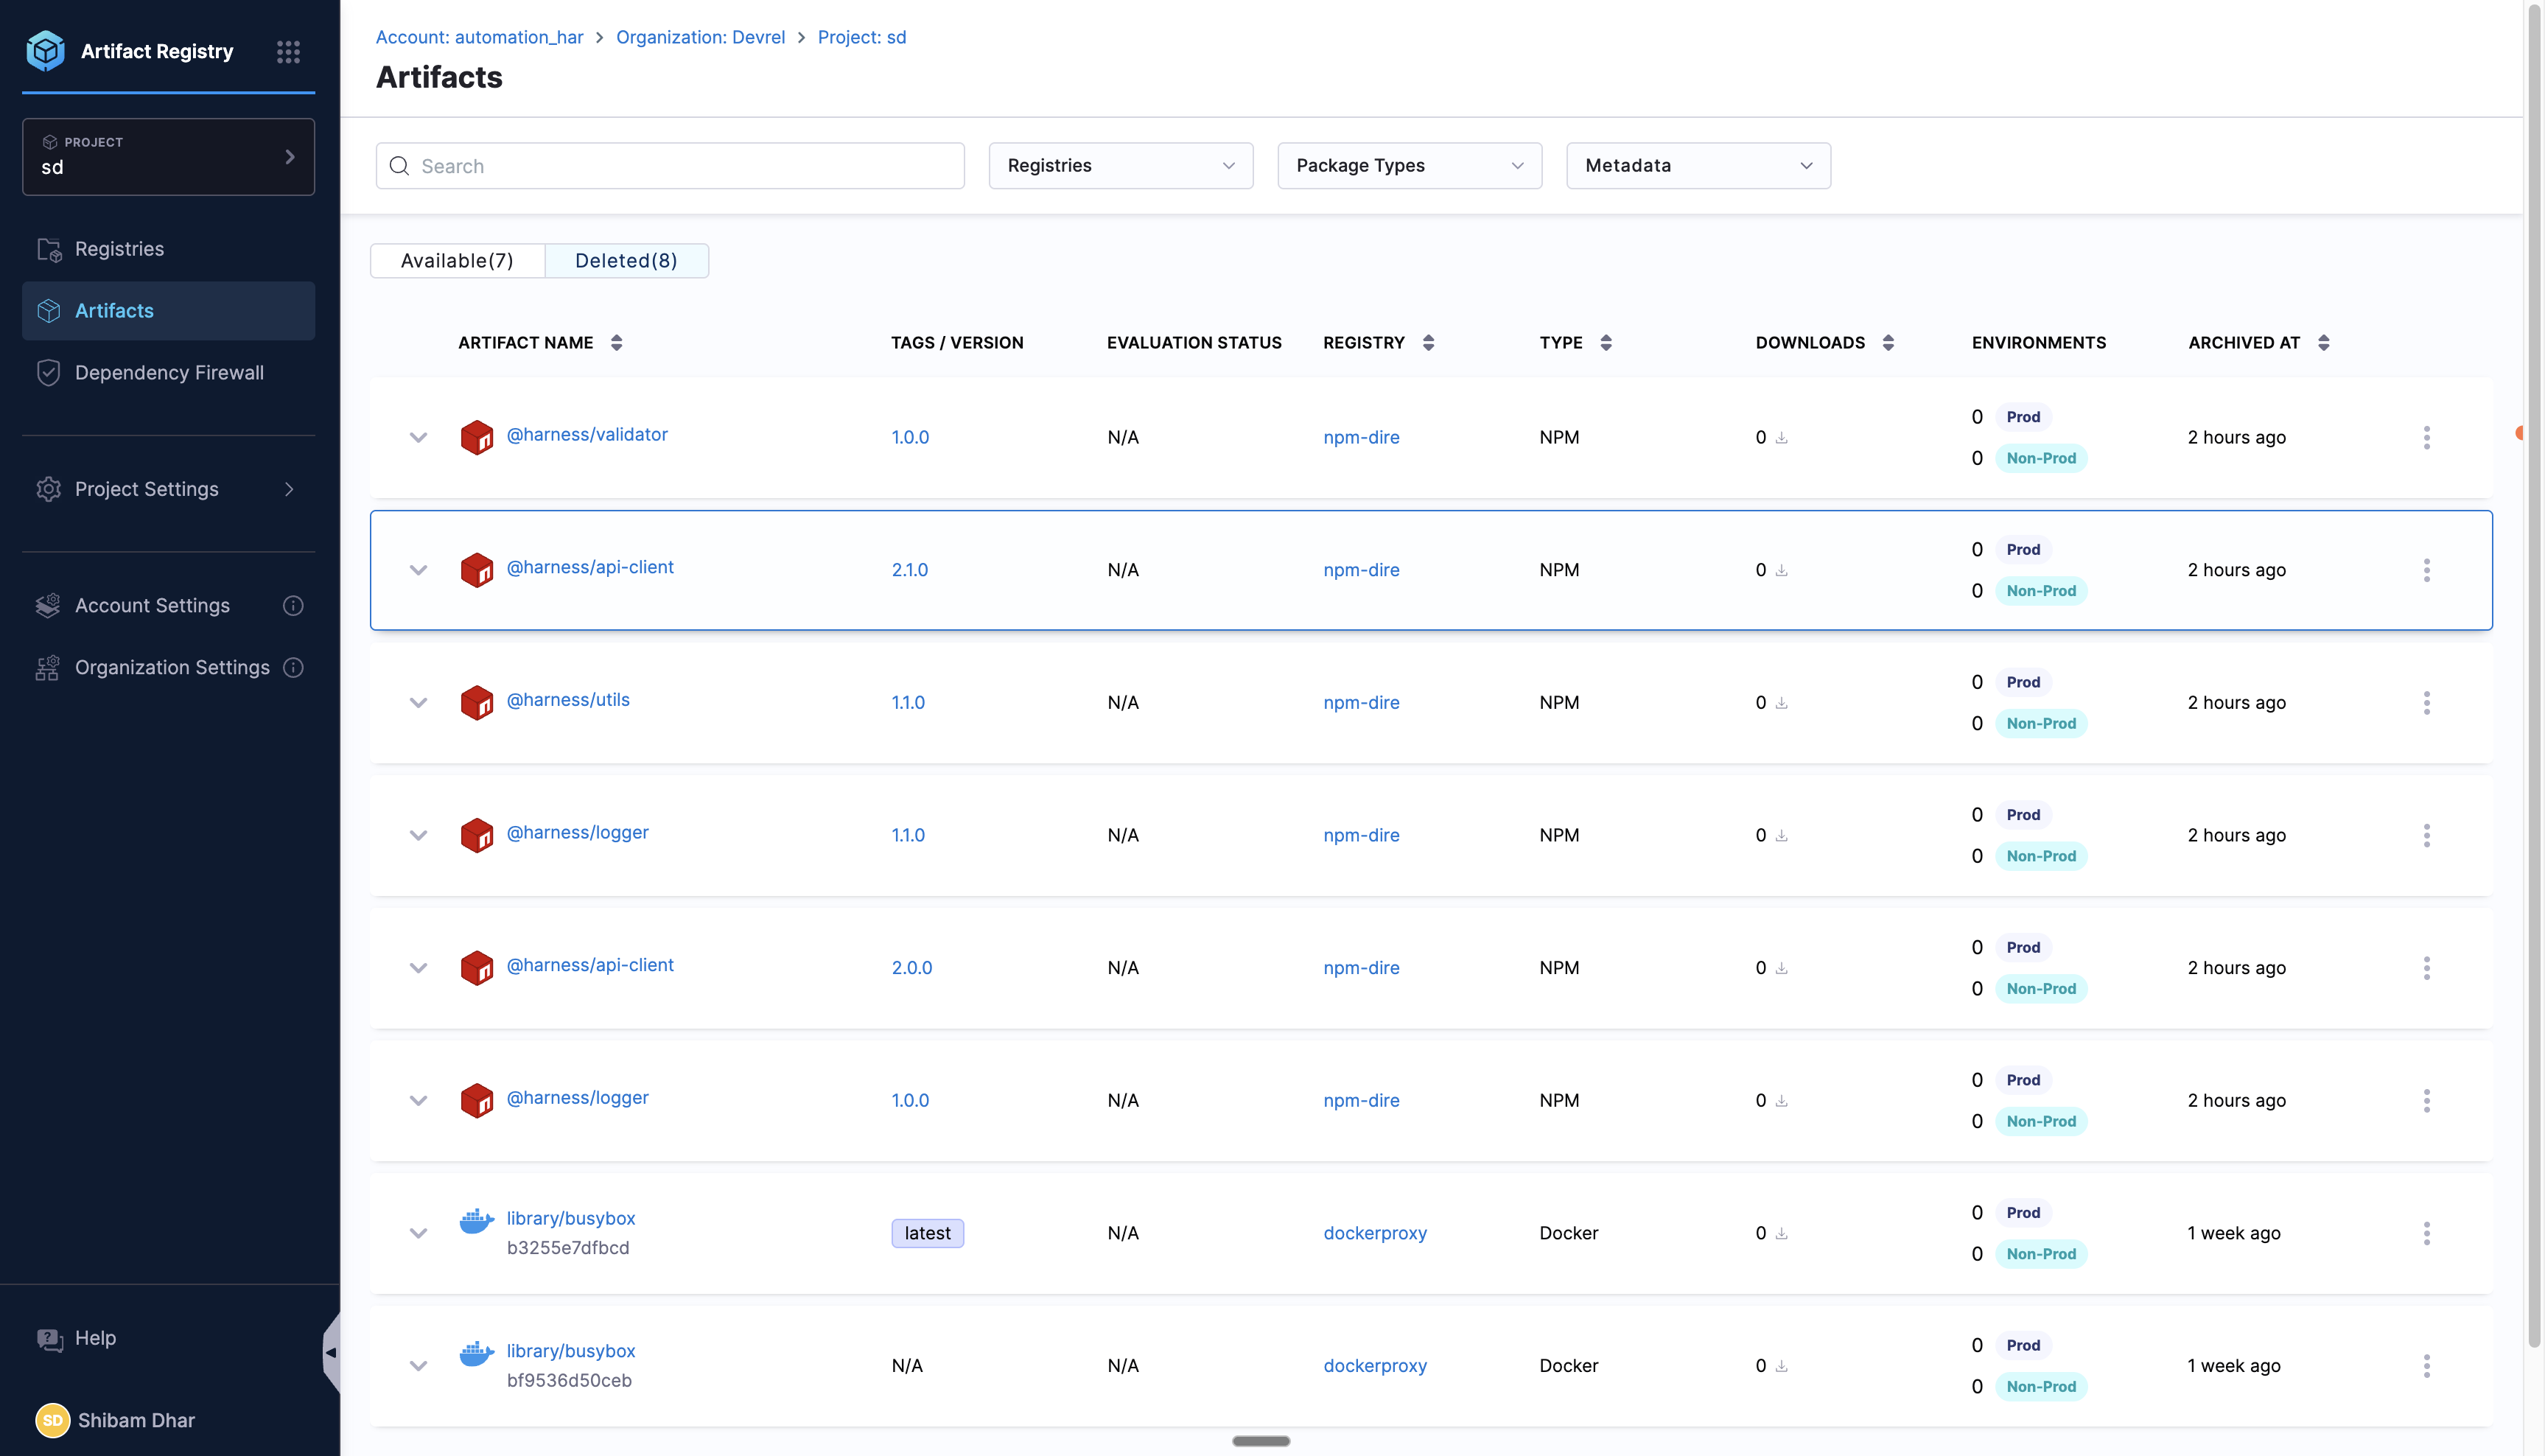Open the Package Types dropdown
The height and width of the screenshot is (1456, 2545).
(1409, 165)
